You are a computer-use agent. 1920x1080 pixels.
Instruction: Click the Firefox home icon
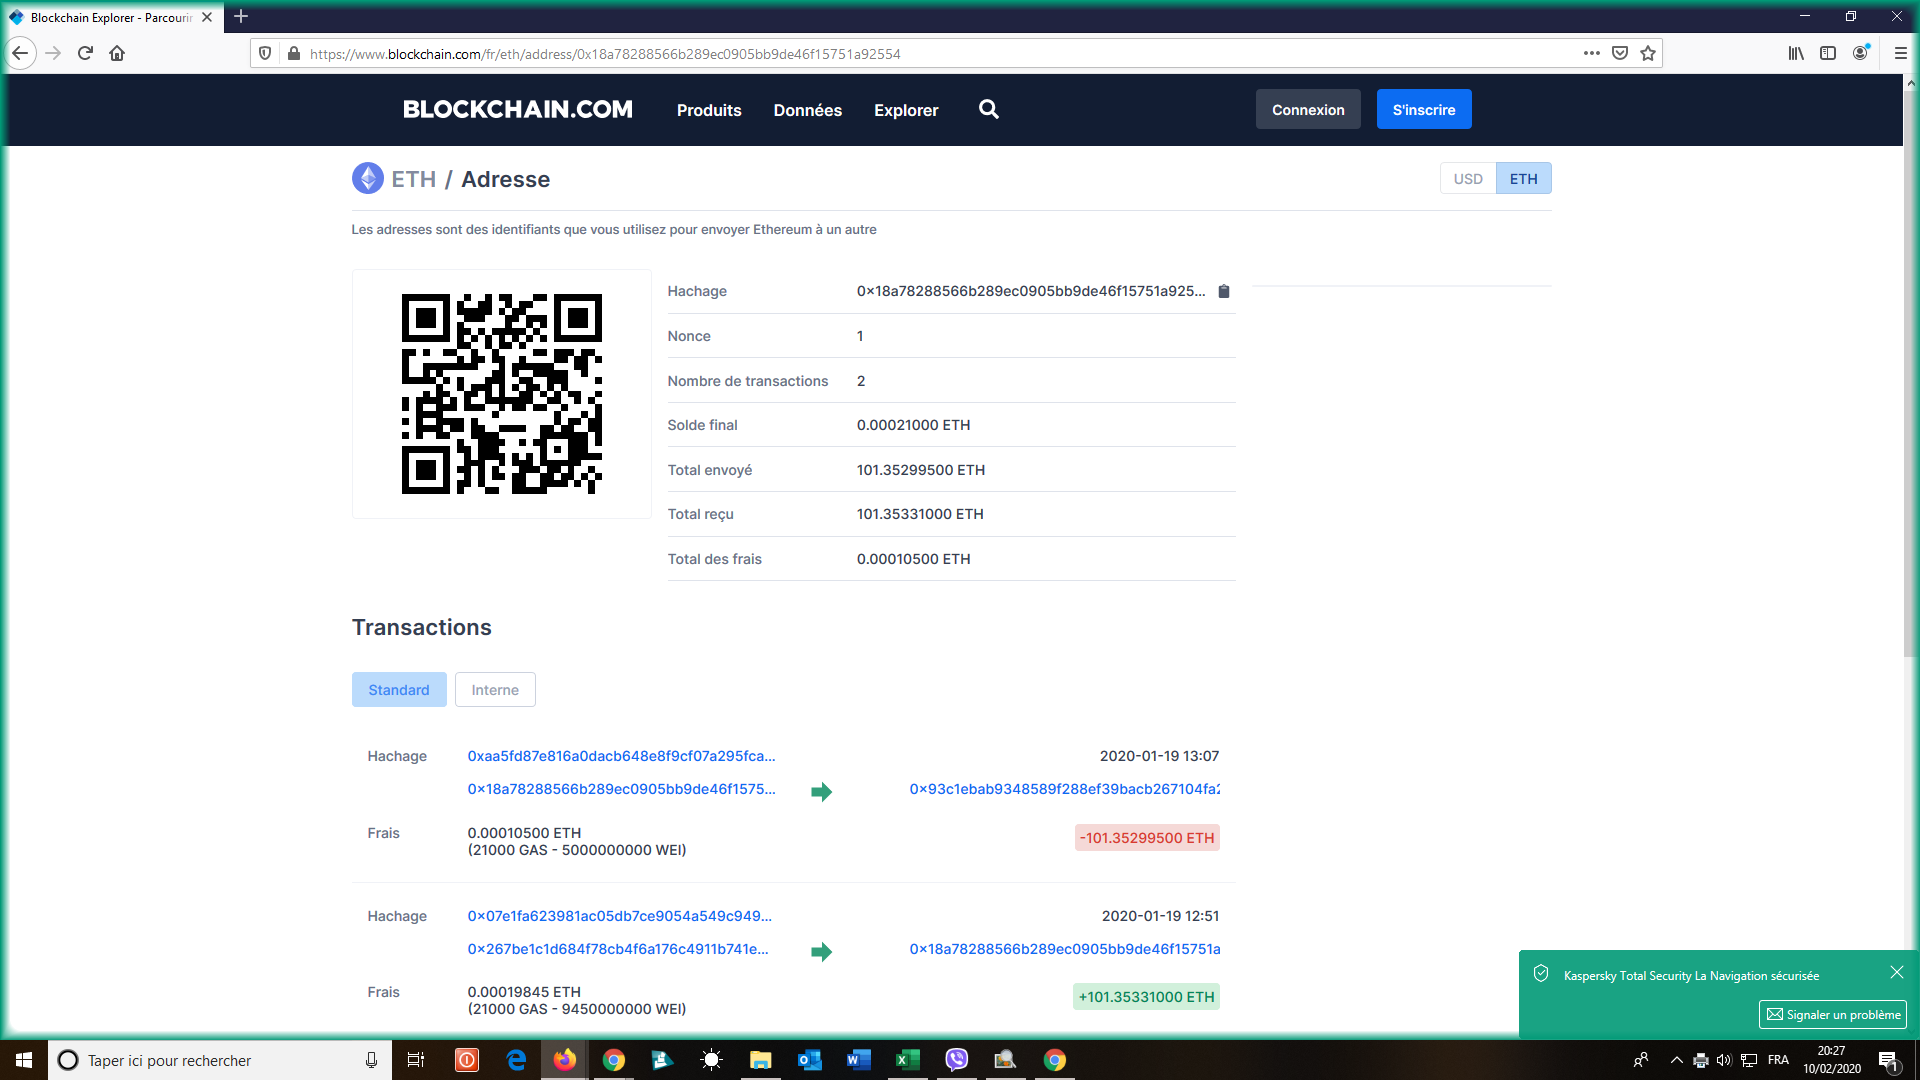117,54
